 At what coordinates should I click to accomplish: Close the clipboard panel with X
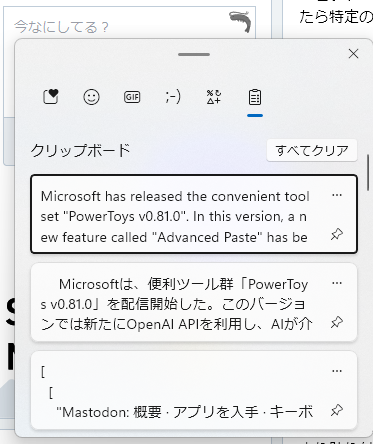353,54
